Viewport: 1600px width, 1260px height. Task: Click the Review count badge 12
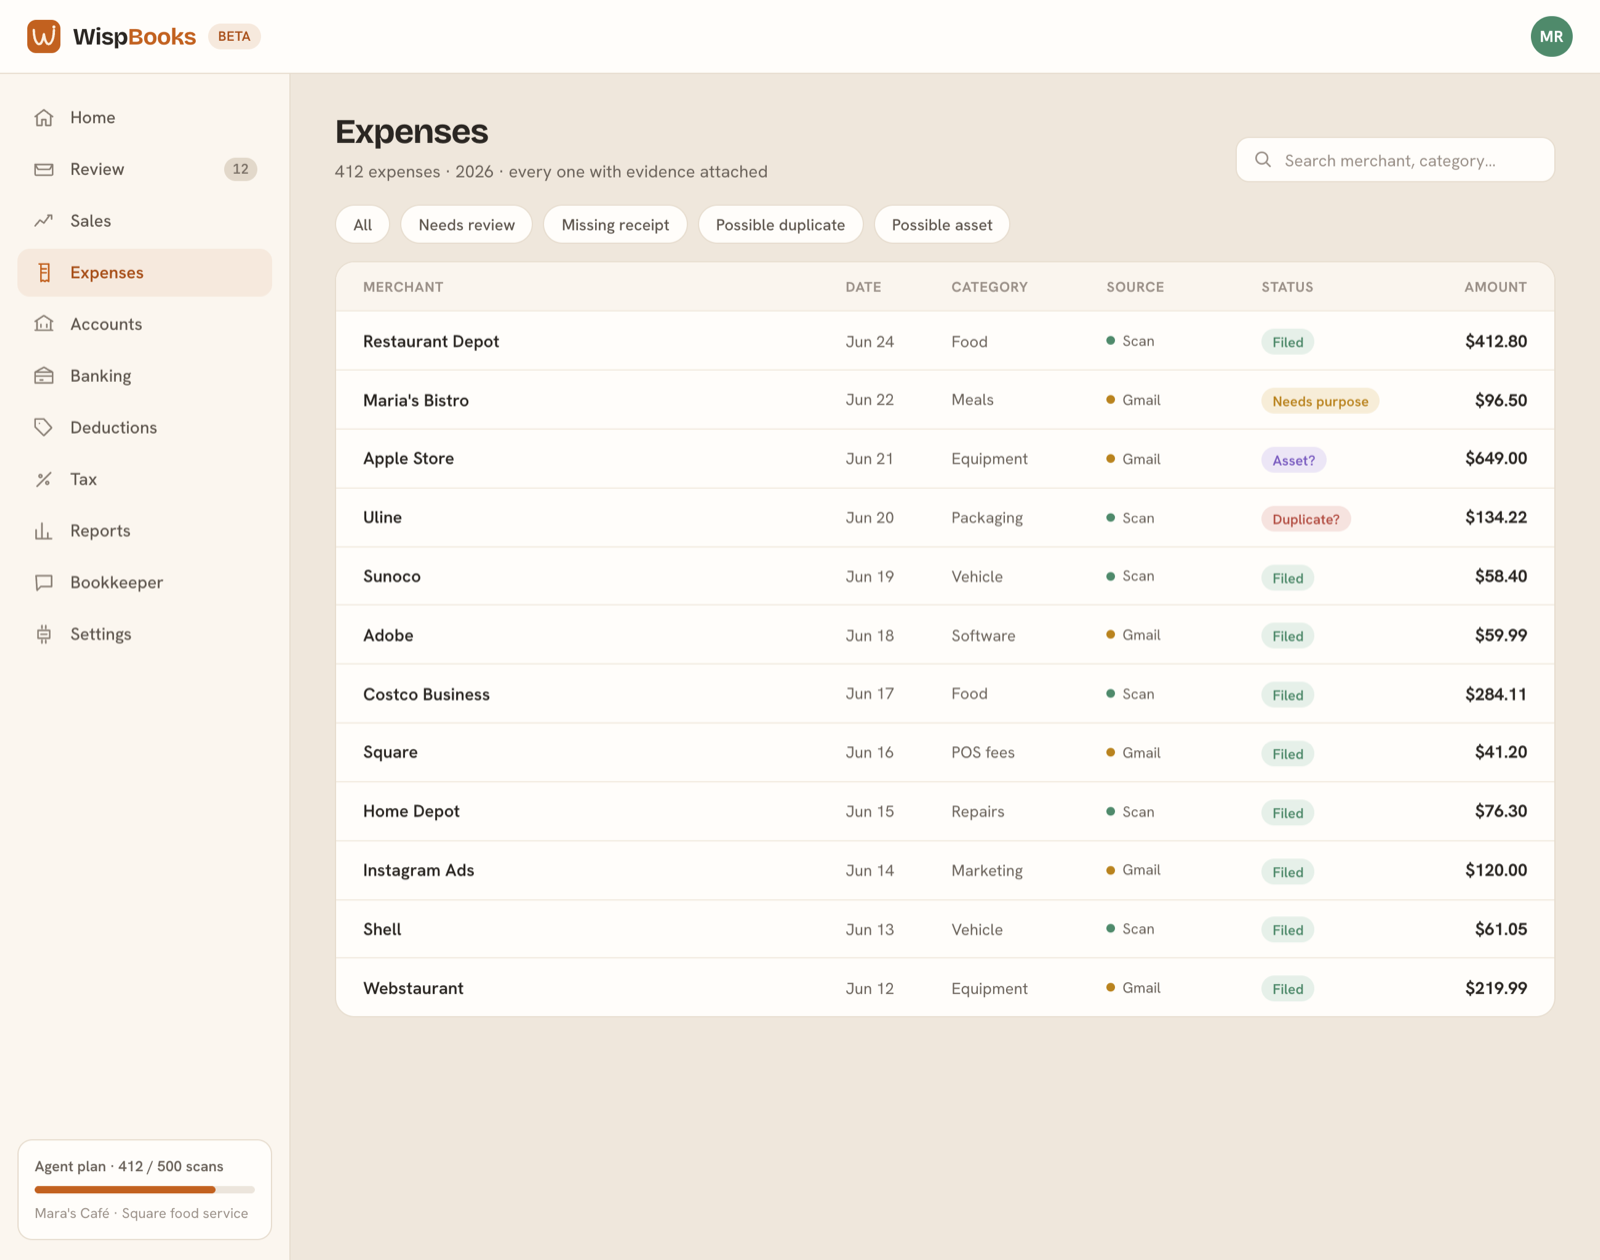pyautogui.click(x=240, y=169)
